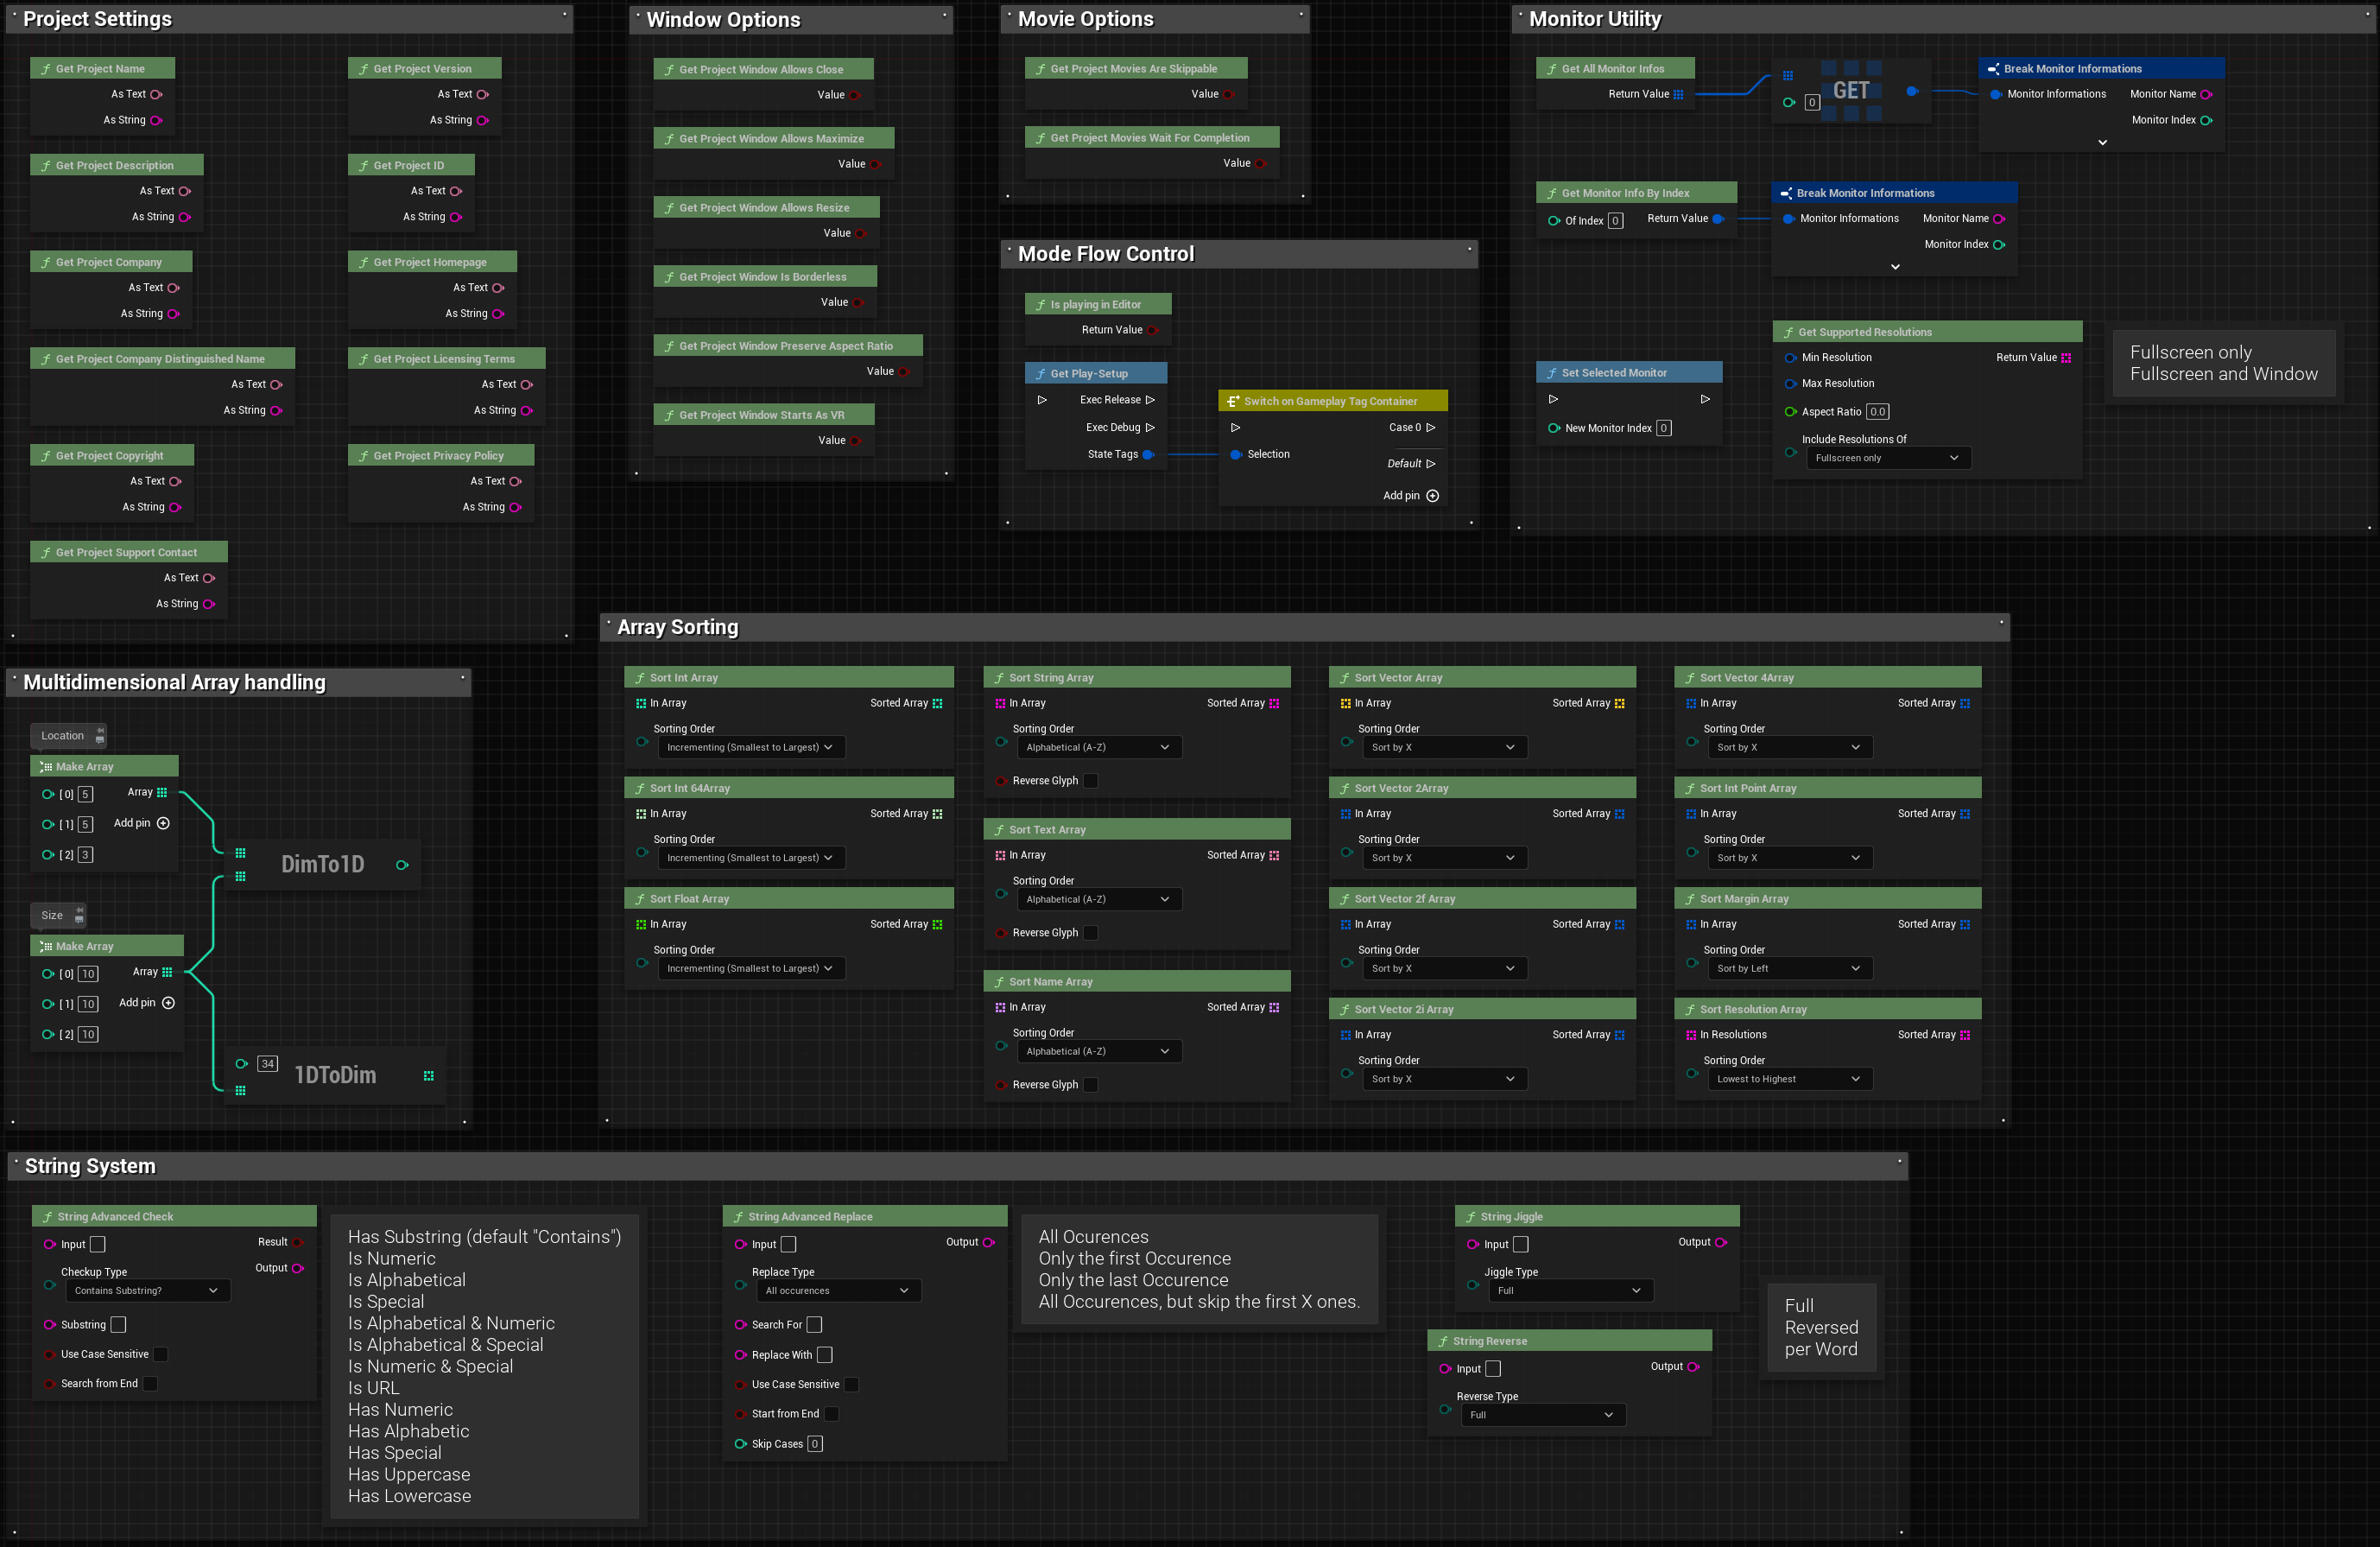2380x1547 pixels.
Task: Expand the first Break Monitor Informations node chevron
Action: [2102, 143]
